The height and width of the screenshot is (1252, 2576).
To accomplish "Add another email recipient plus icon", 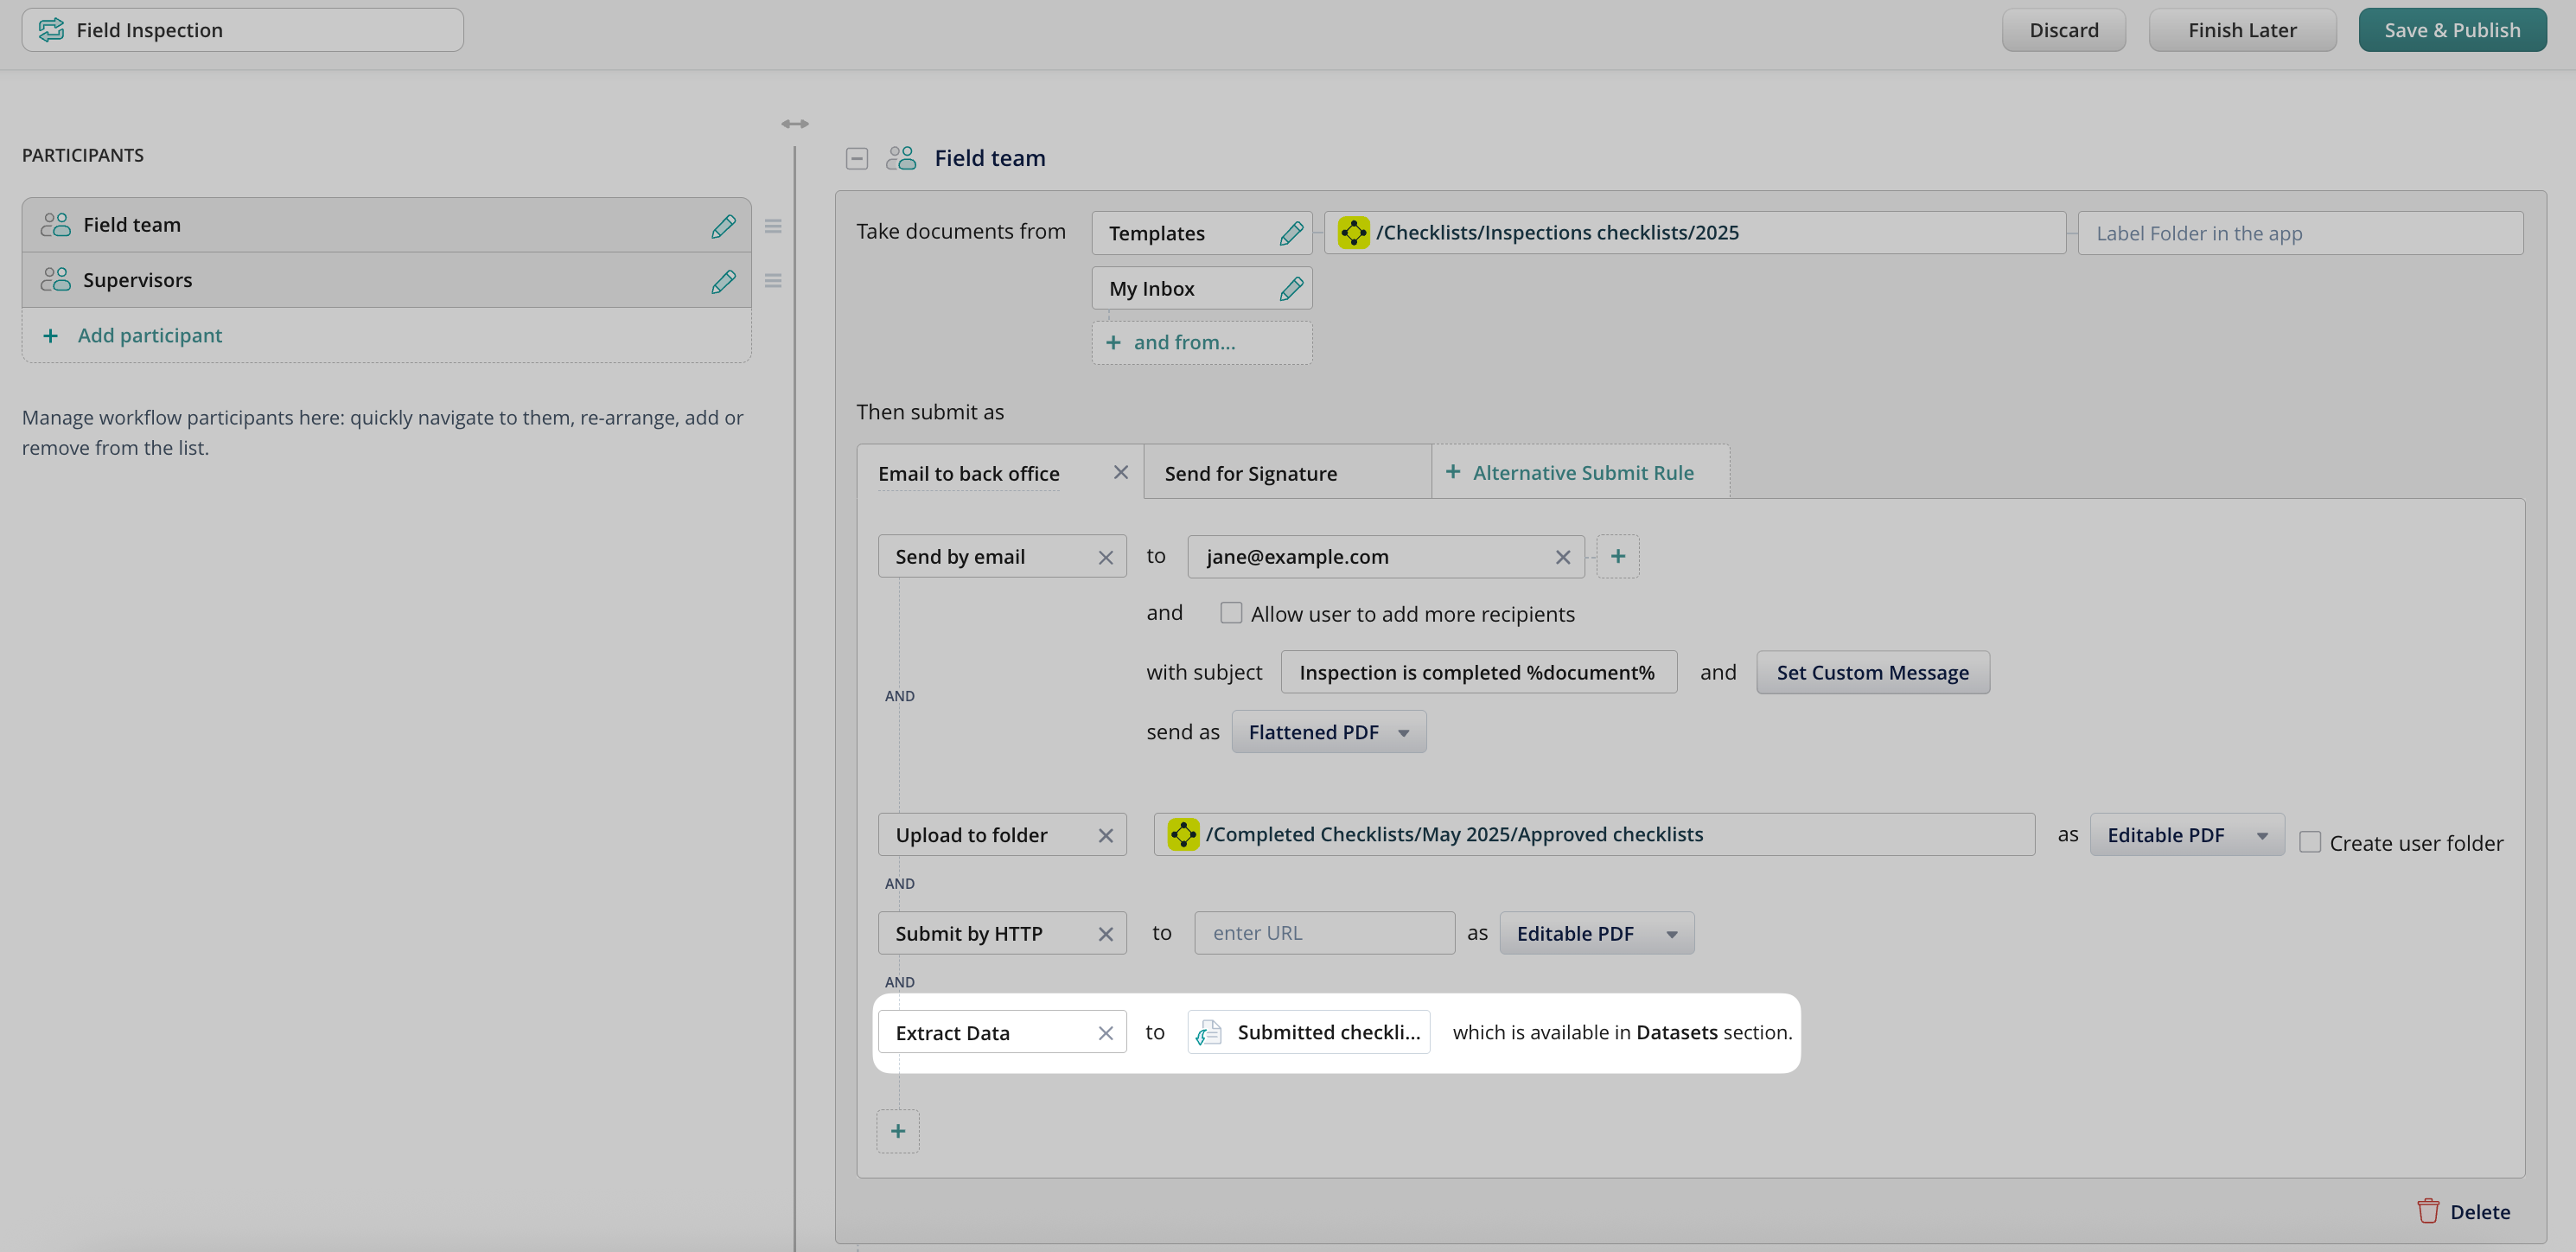I will click(1617, 556).
